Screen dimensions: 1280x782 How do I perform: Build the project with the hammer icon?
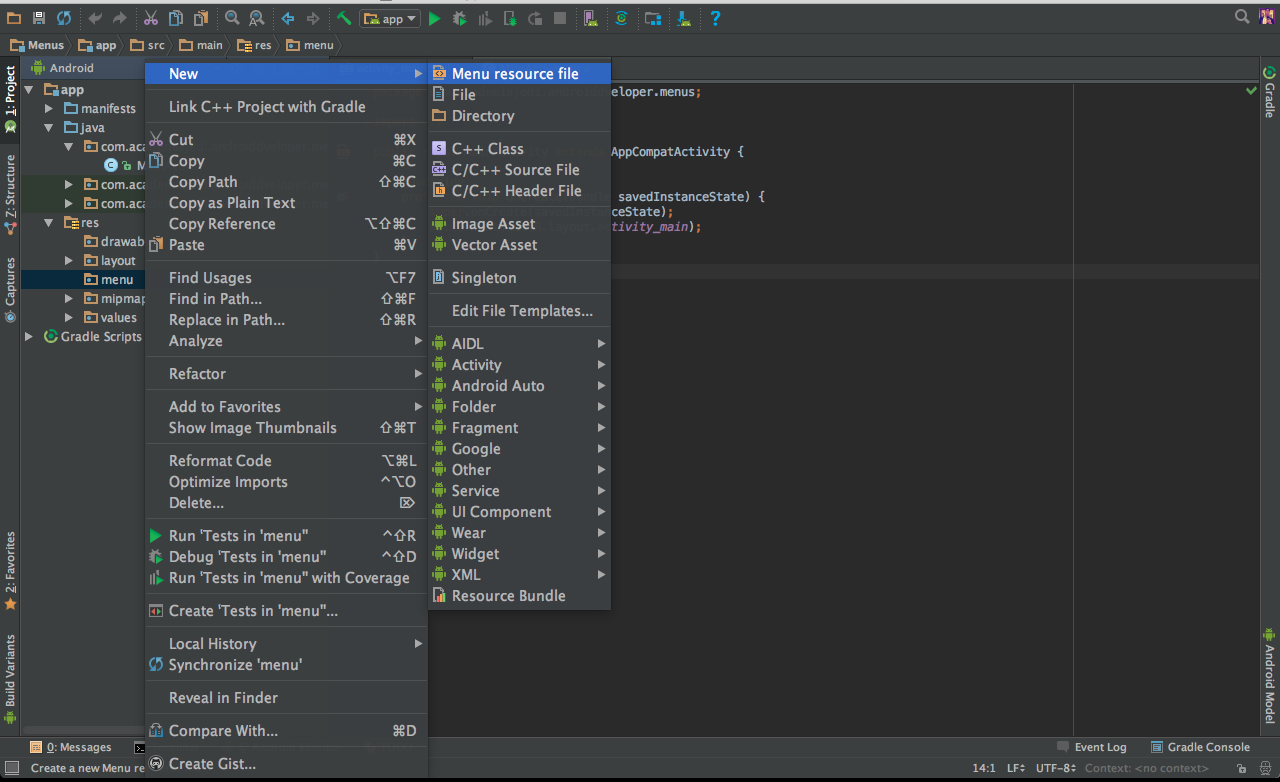pyautogui.click(x=344, y=18)
